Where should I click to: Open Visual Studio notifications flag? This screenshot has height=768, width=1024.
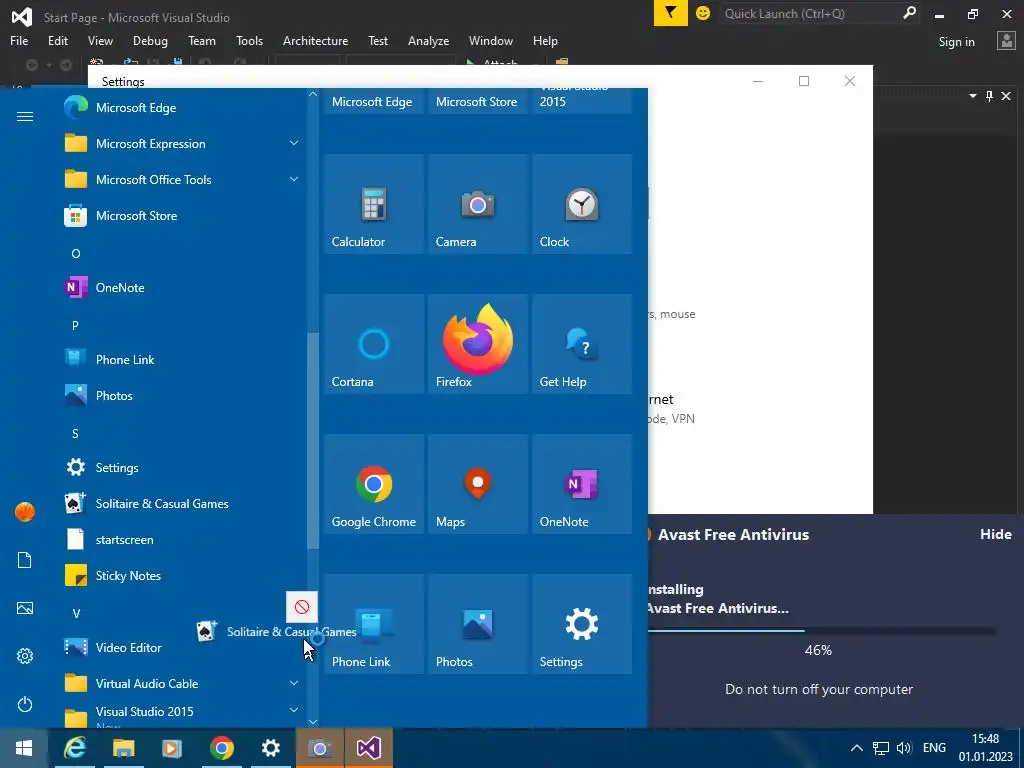point(671,13)
